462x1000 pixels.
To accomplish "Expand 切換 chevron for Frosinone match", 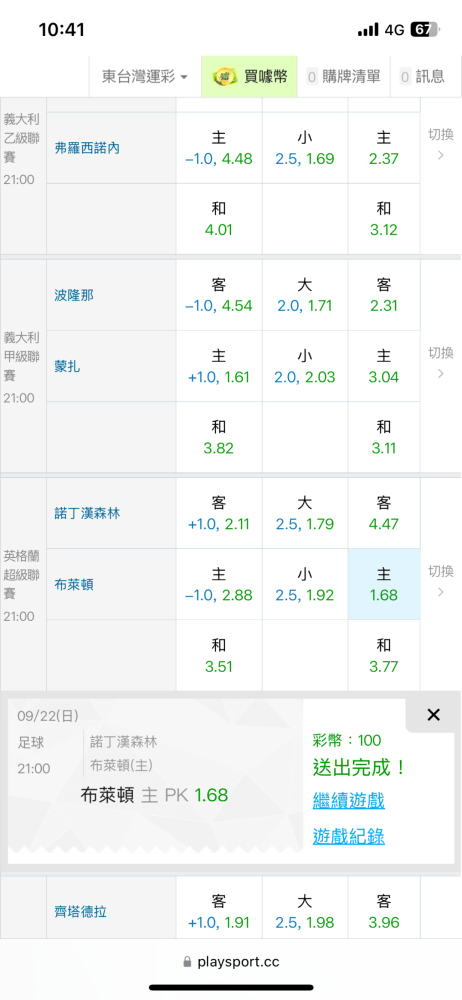I will click(440, 144).
